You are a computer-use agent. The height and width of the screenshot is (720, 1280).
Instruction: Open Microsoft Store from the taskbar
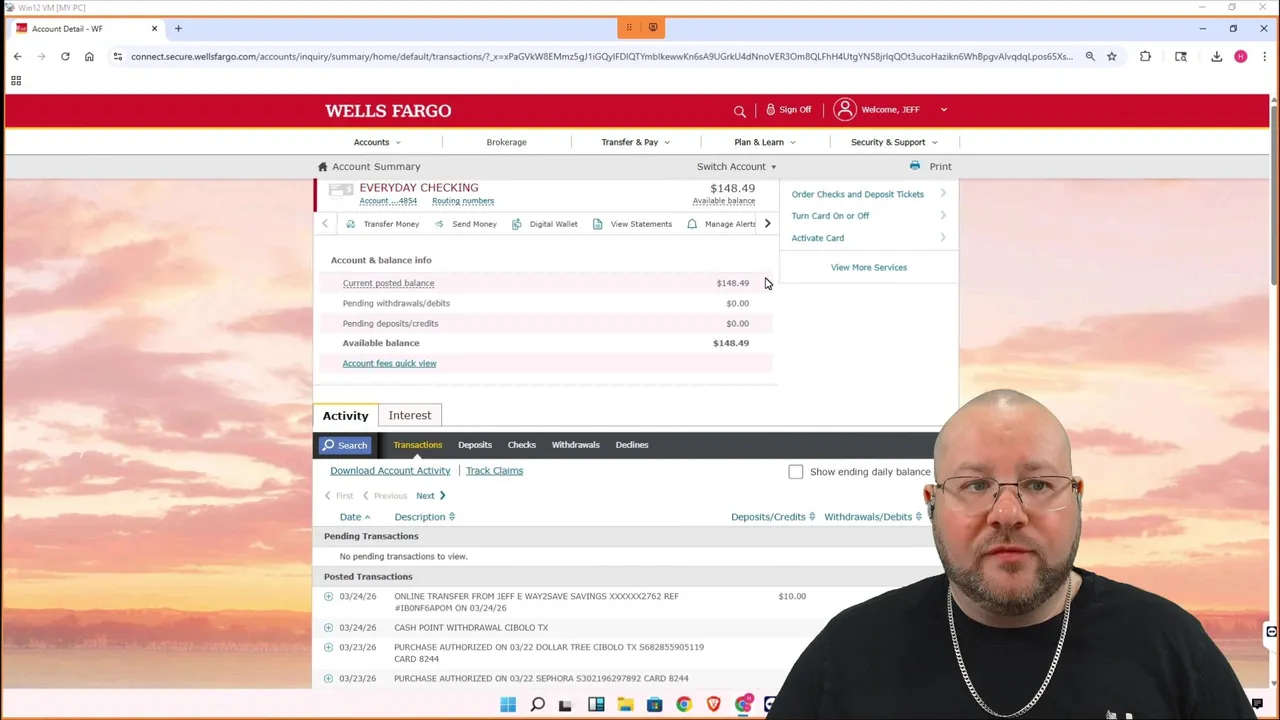pyautogui.click(x=654, y=705)
